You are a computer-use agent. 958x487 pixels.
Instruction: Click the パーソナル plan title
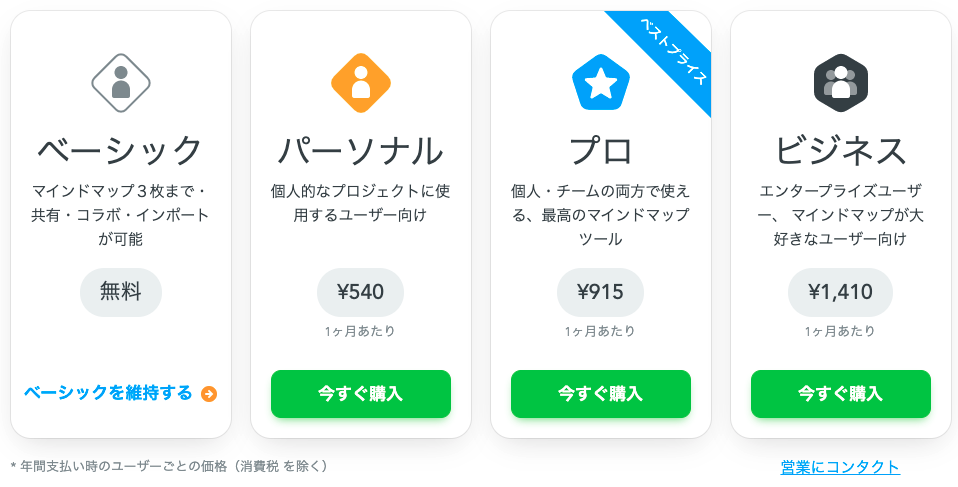point(360,151)
